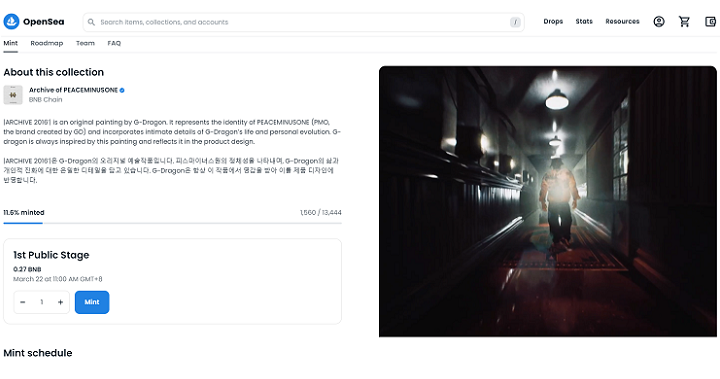
Task: Click the Archive of PEACEMINUSONE collection avatar
Action: click(13, 95)
